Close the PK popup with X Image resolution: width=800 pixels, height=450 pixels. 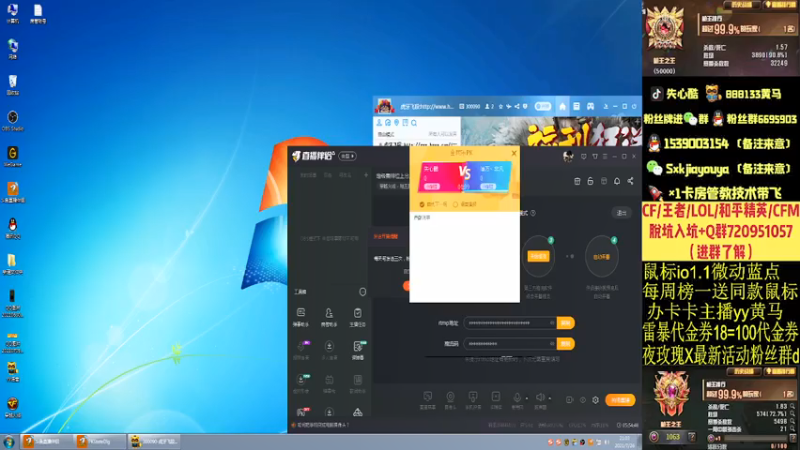click(x=514, y=153)
